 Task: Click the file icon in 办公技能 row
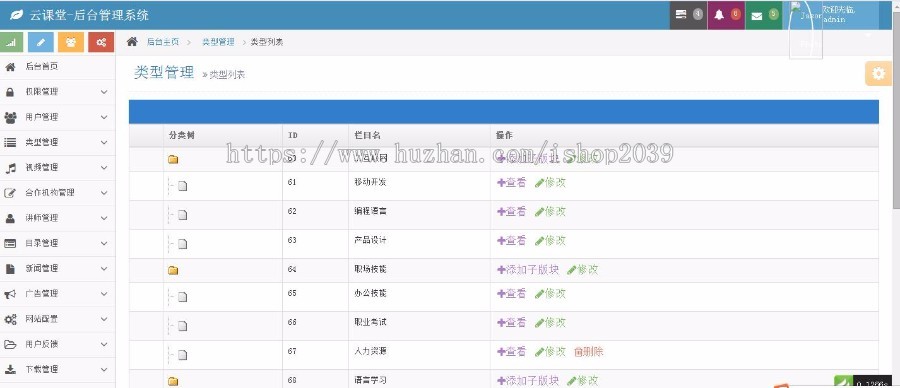click(x=183, y=297)
